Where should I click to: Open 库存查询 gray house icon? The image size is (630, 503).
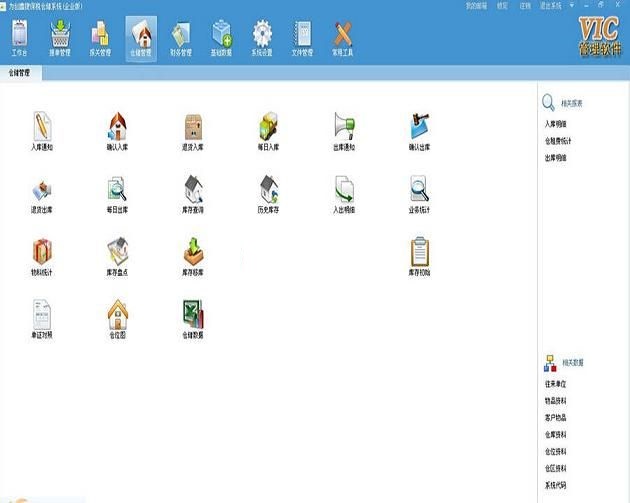pyautogui.click(x=193, y=194)
